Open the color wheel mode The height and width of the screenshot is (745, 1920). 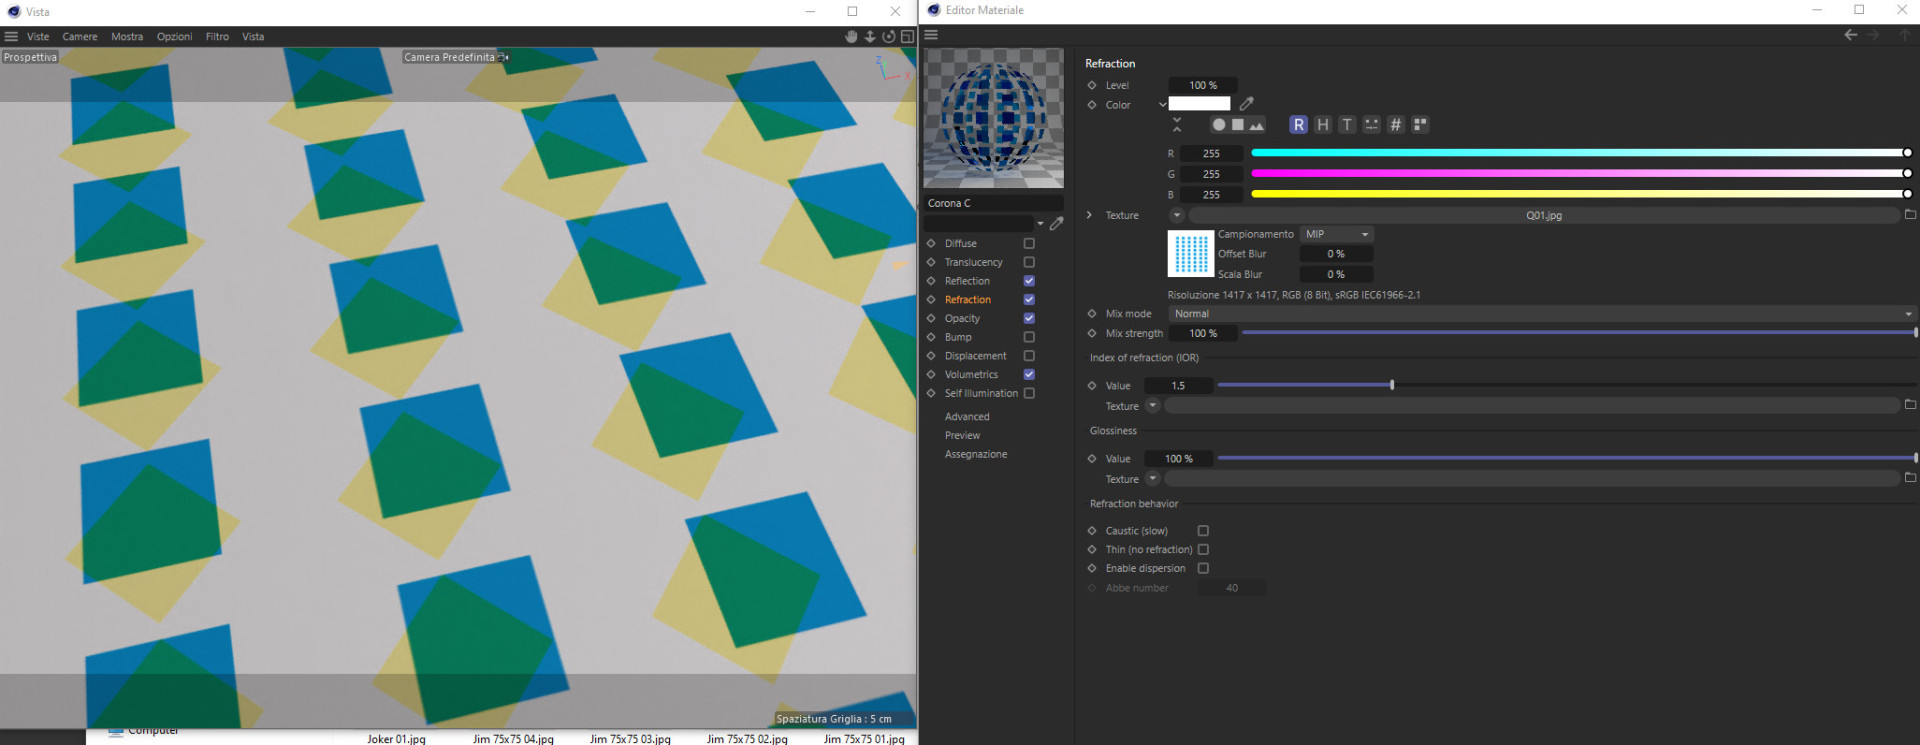tap(1218, 125)
